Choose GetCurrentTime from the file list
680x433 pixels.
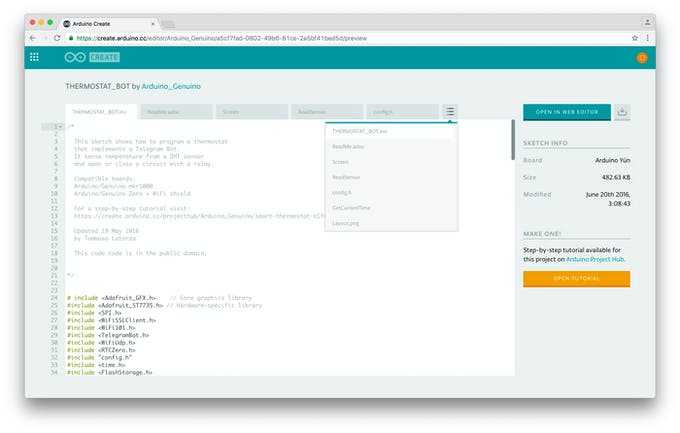coord(350,207)
